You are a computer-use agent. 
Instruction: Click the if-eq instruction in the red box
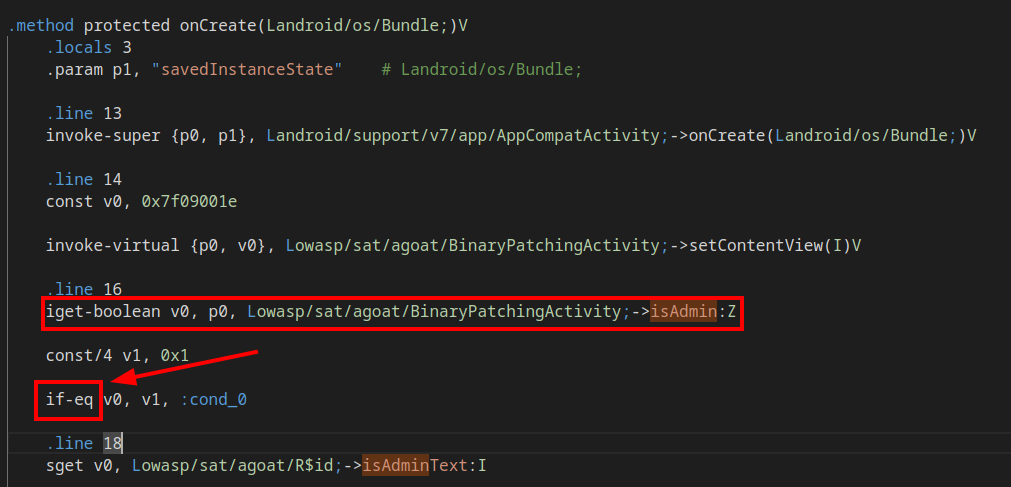point(69,400)
